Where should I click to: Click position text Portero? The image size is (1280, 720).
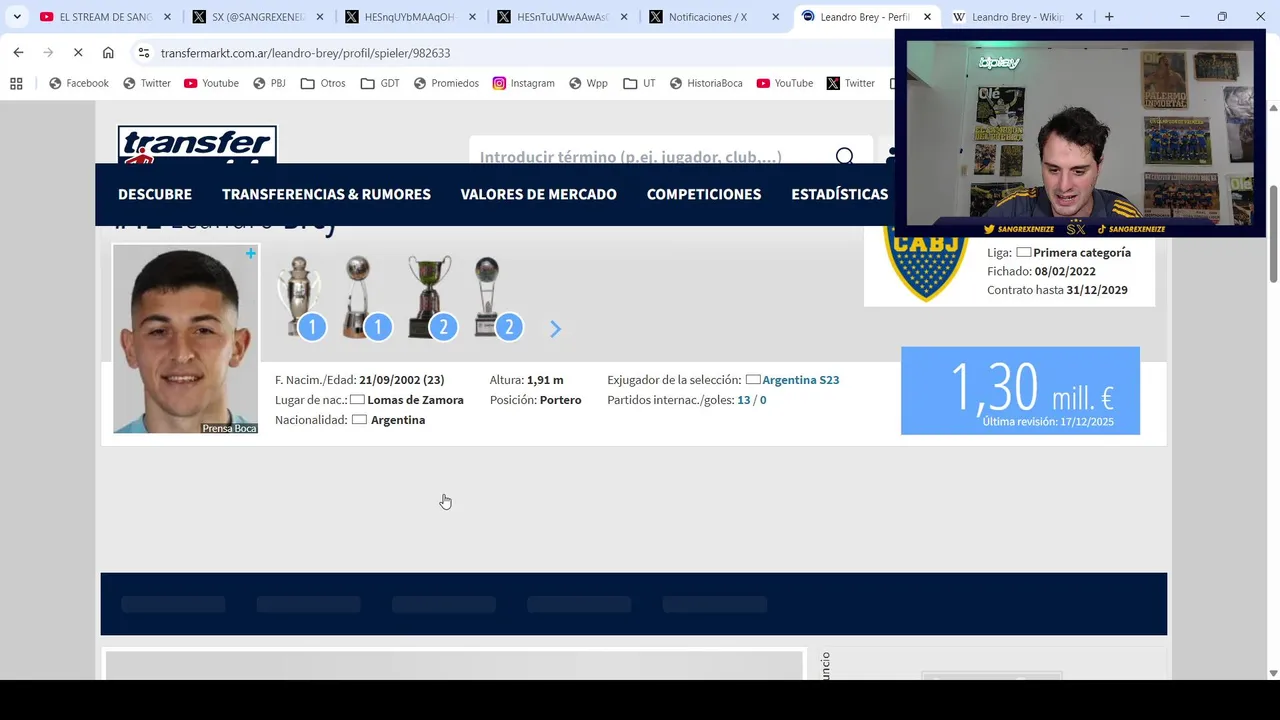(x=560, y=400)
